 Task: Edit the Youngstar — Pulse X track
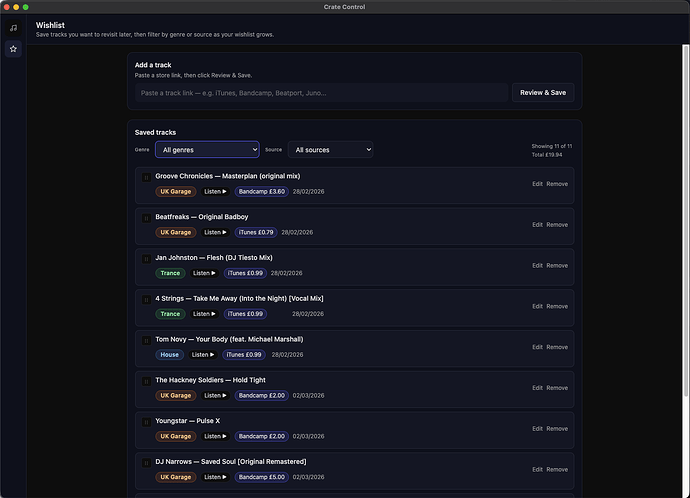(537, 428)
